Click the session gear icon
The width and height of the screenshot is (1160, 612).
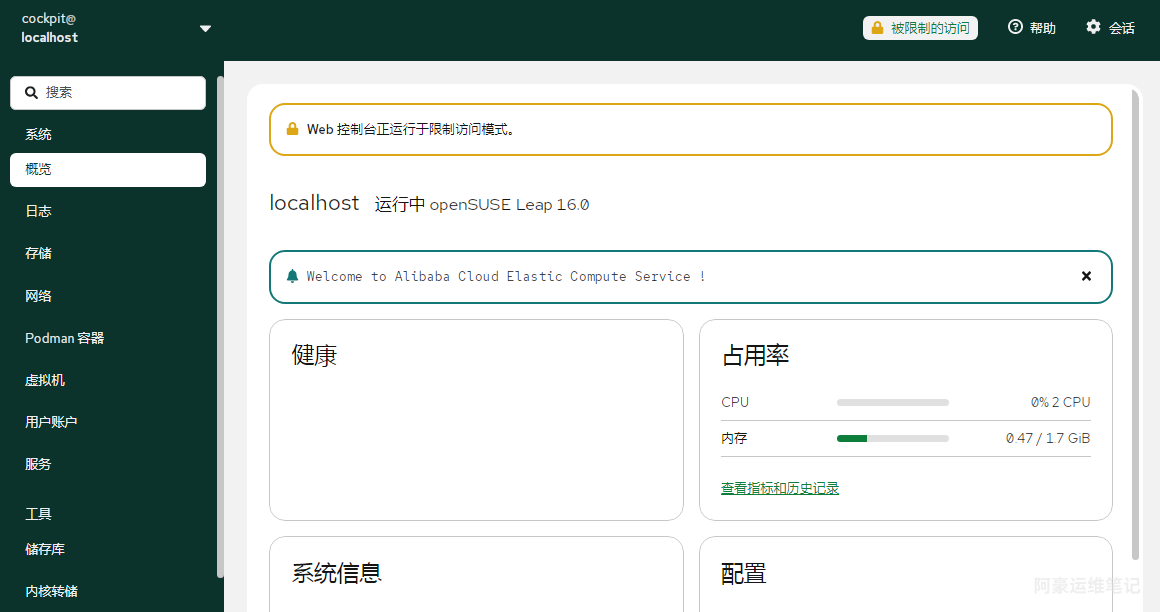click(x=1093, y=27)
